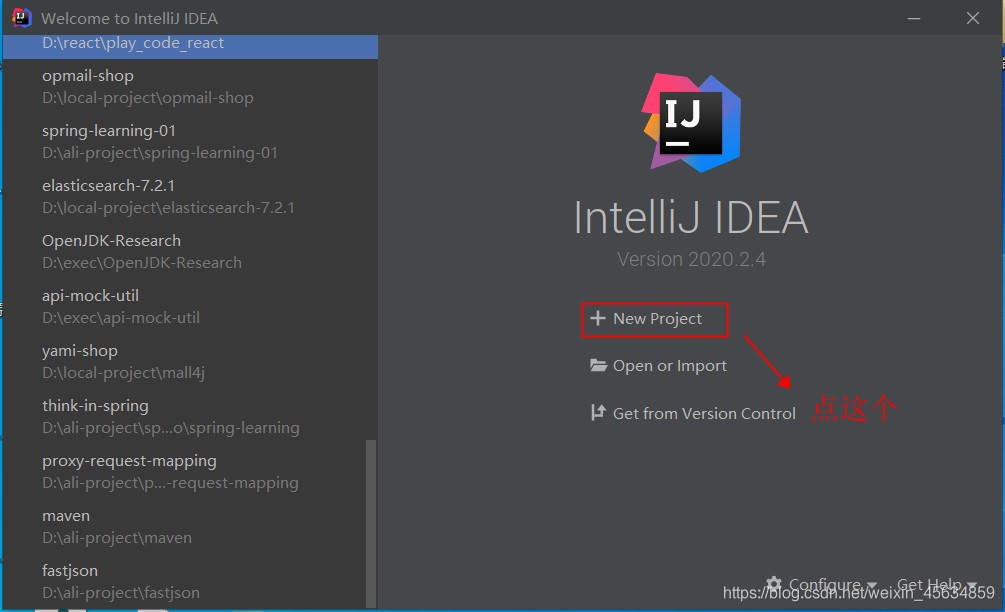Open the elasticsearch-7.2.1 project
The image size is (1005, 612).
(x=190, y=197)
